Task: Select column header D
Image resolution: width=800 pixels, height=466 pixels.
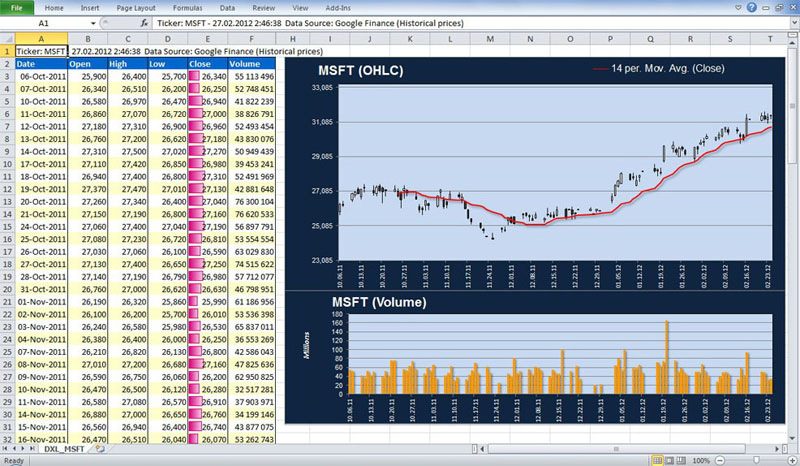Action: coord(167,39)
